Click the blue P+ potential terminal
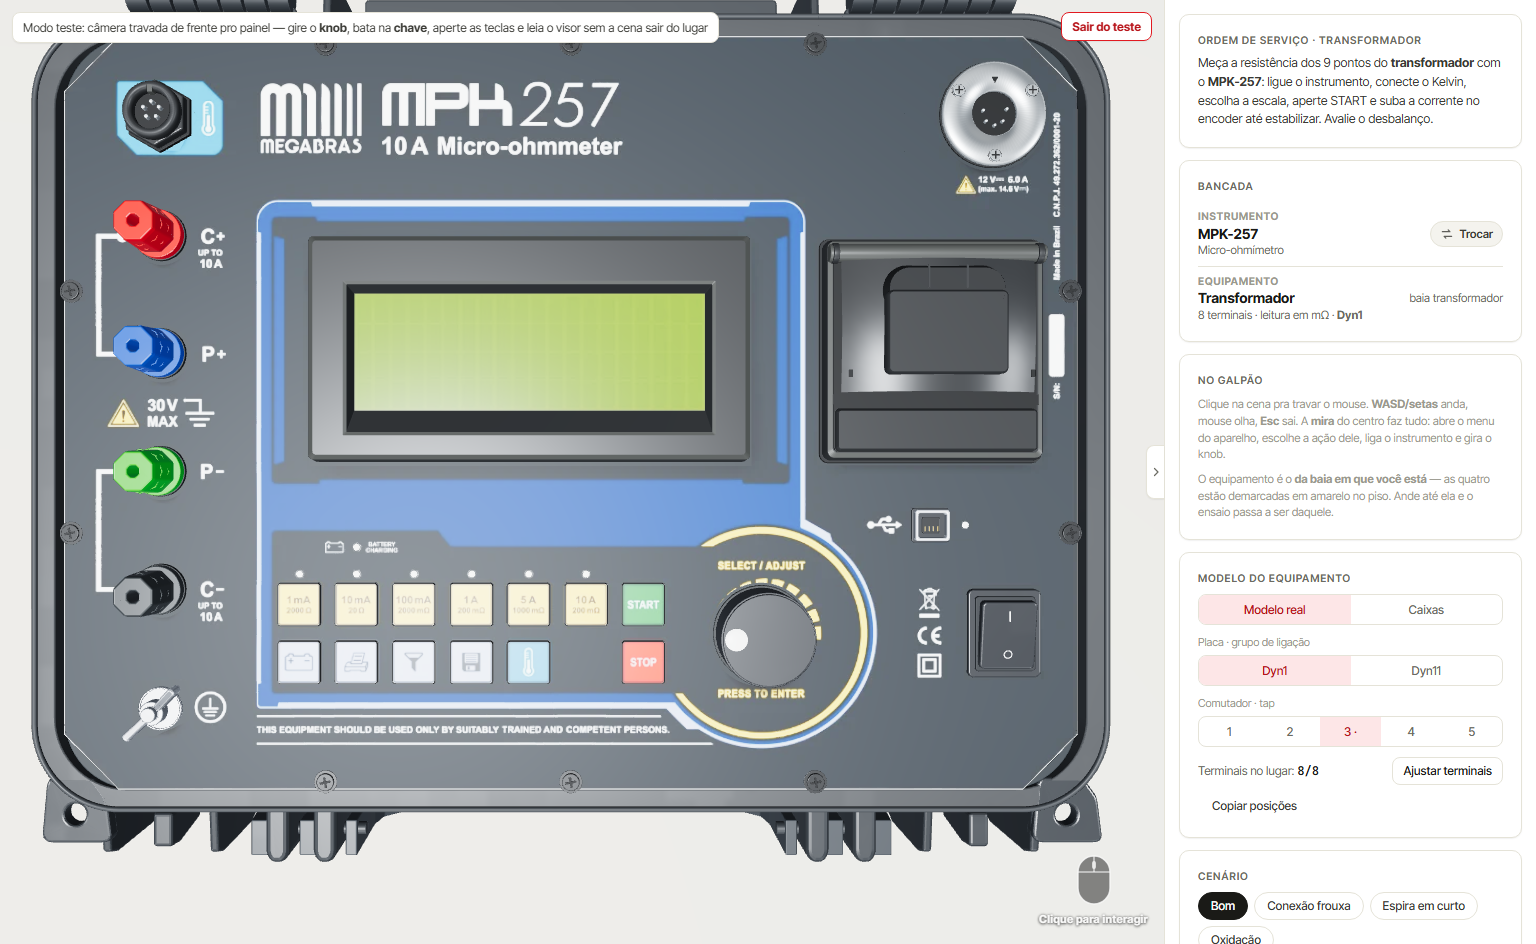Screen dimensions: 1536x944 [x=149, y=349]
